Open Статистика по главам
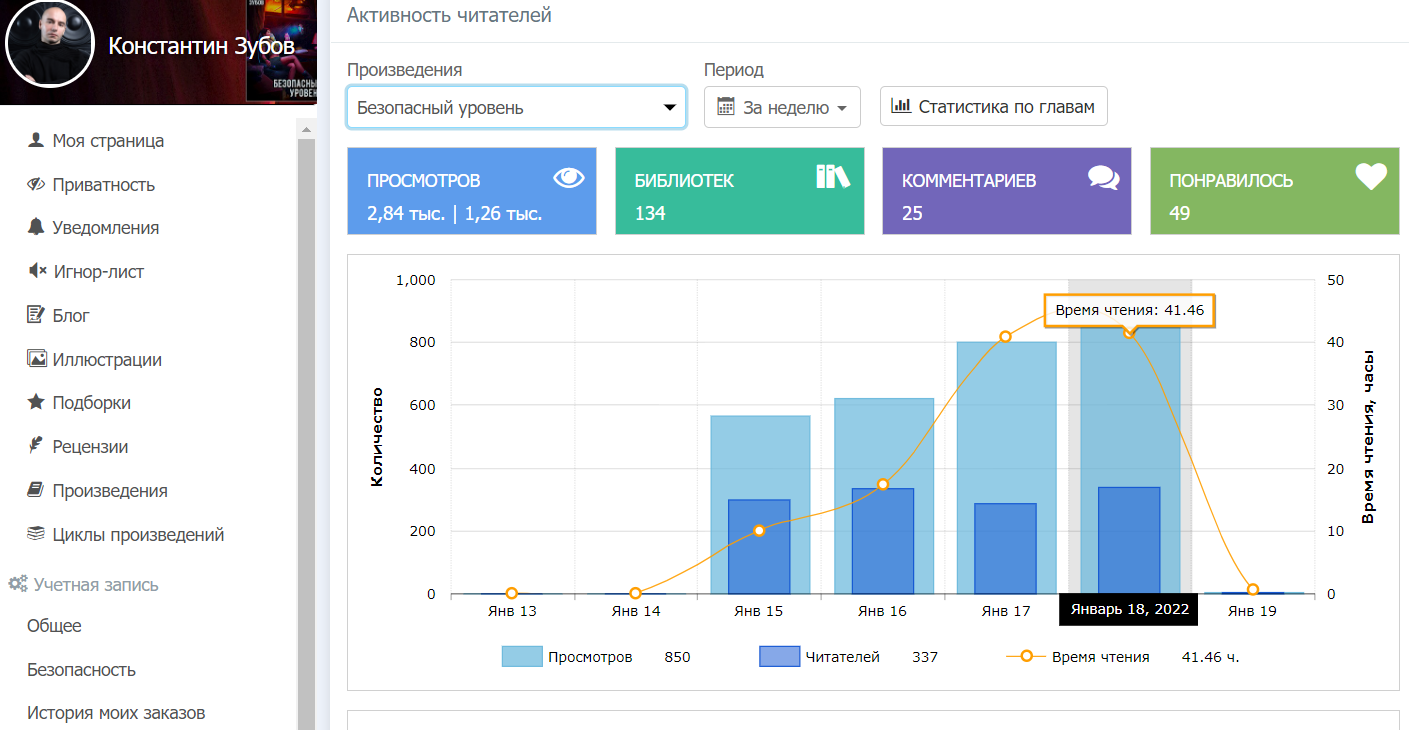The image size is (1409, 730). 993,107
